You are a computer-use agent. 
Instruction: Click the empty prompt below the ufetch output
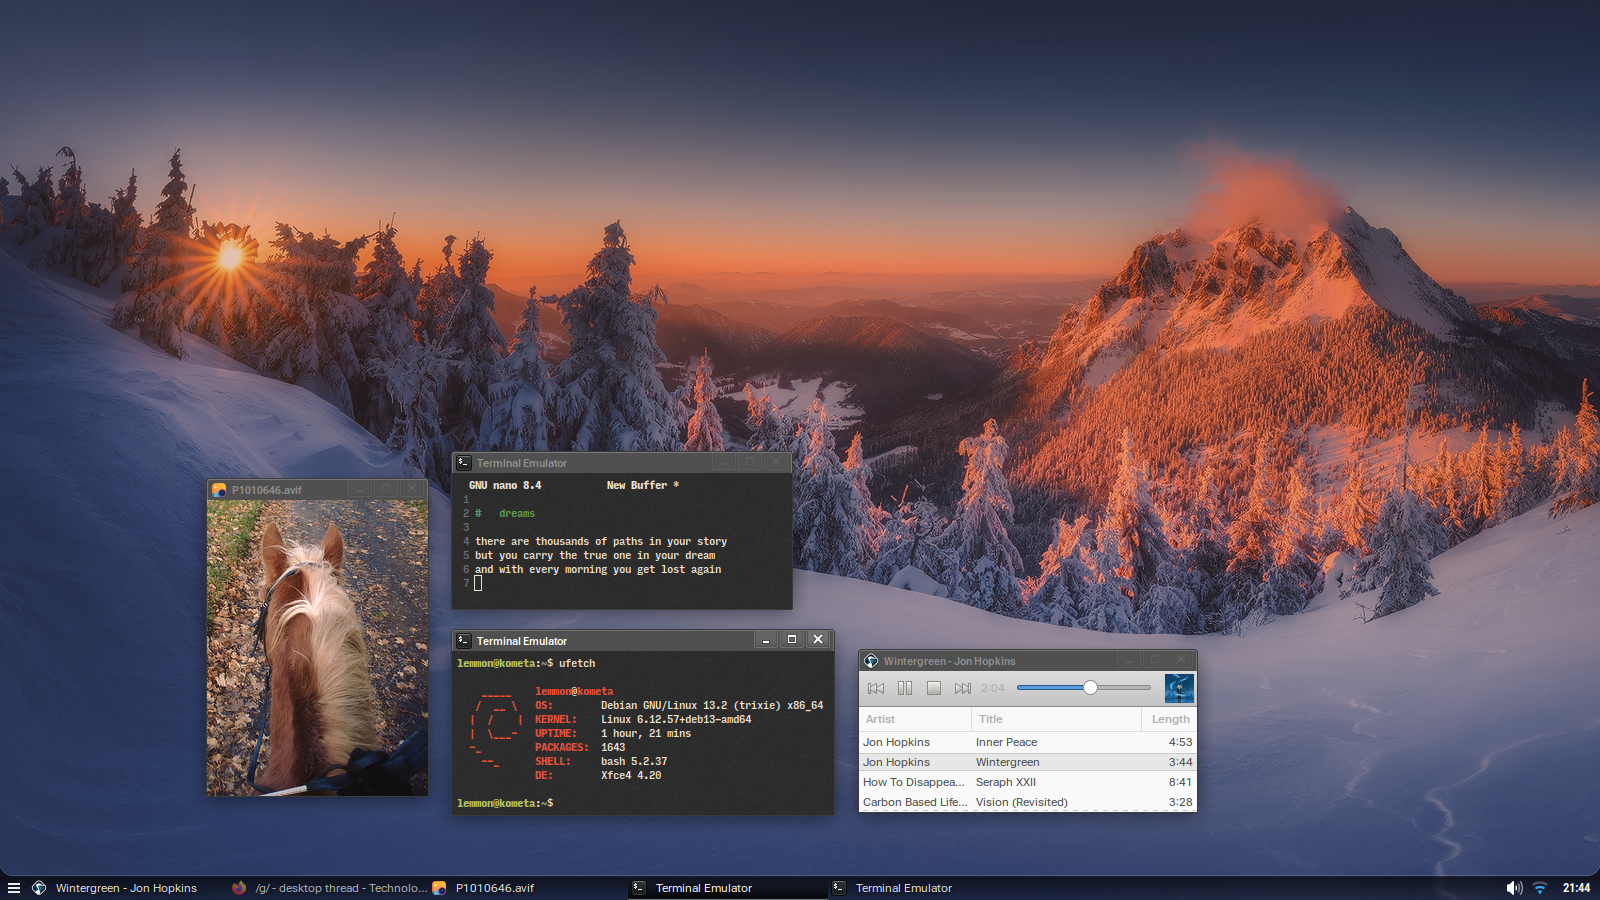coord(506,803)
